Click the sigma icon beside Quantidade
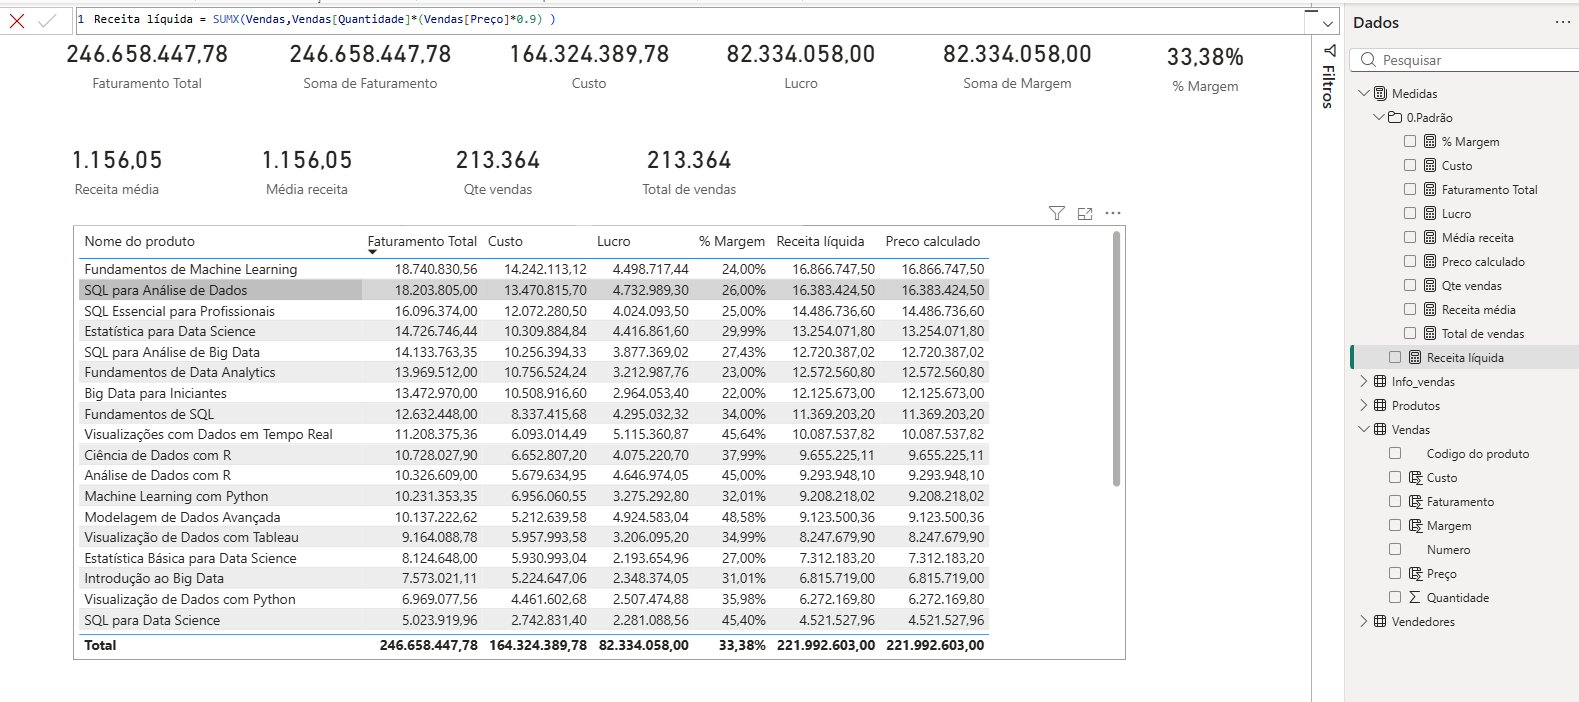 [1415, 597]
